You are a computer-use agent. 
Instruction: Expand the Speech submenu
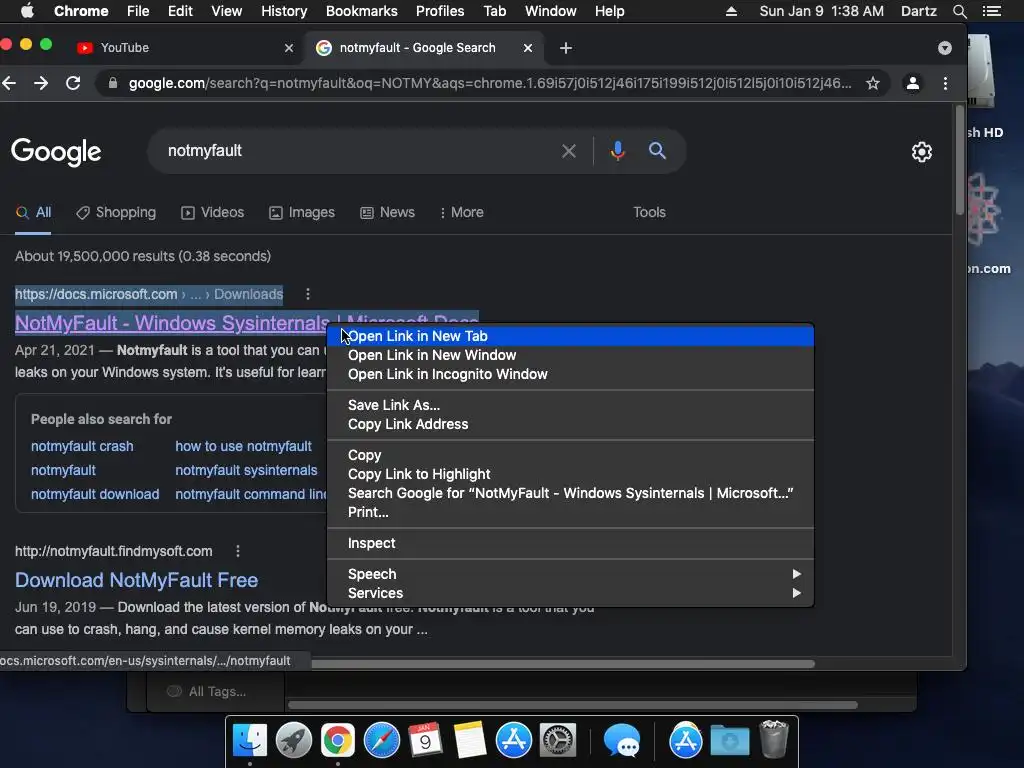[570, 574]
